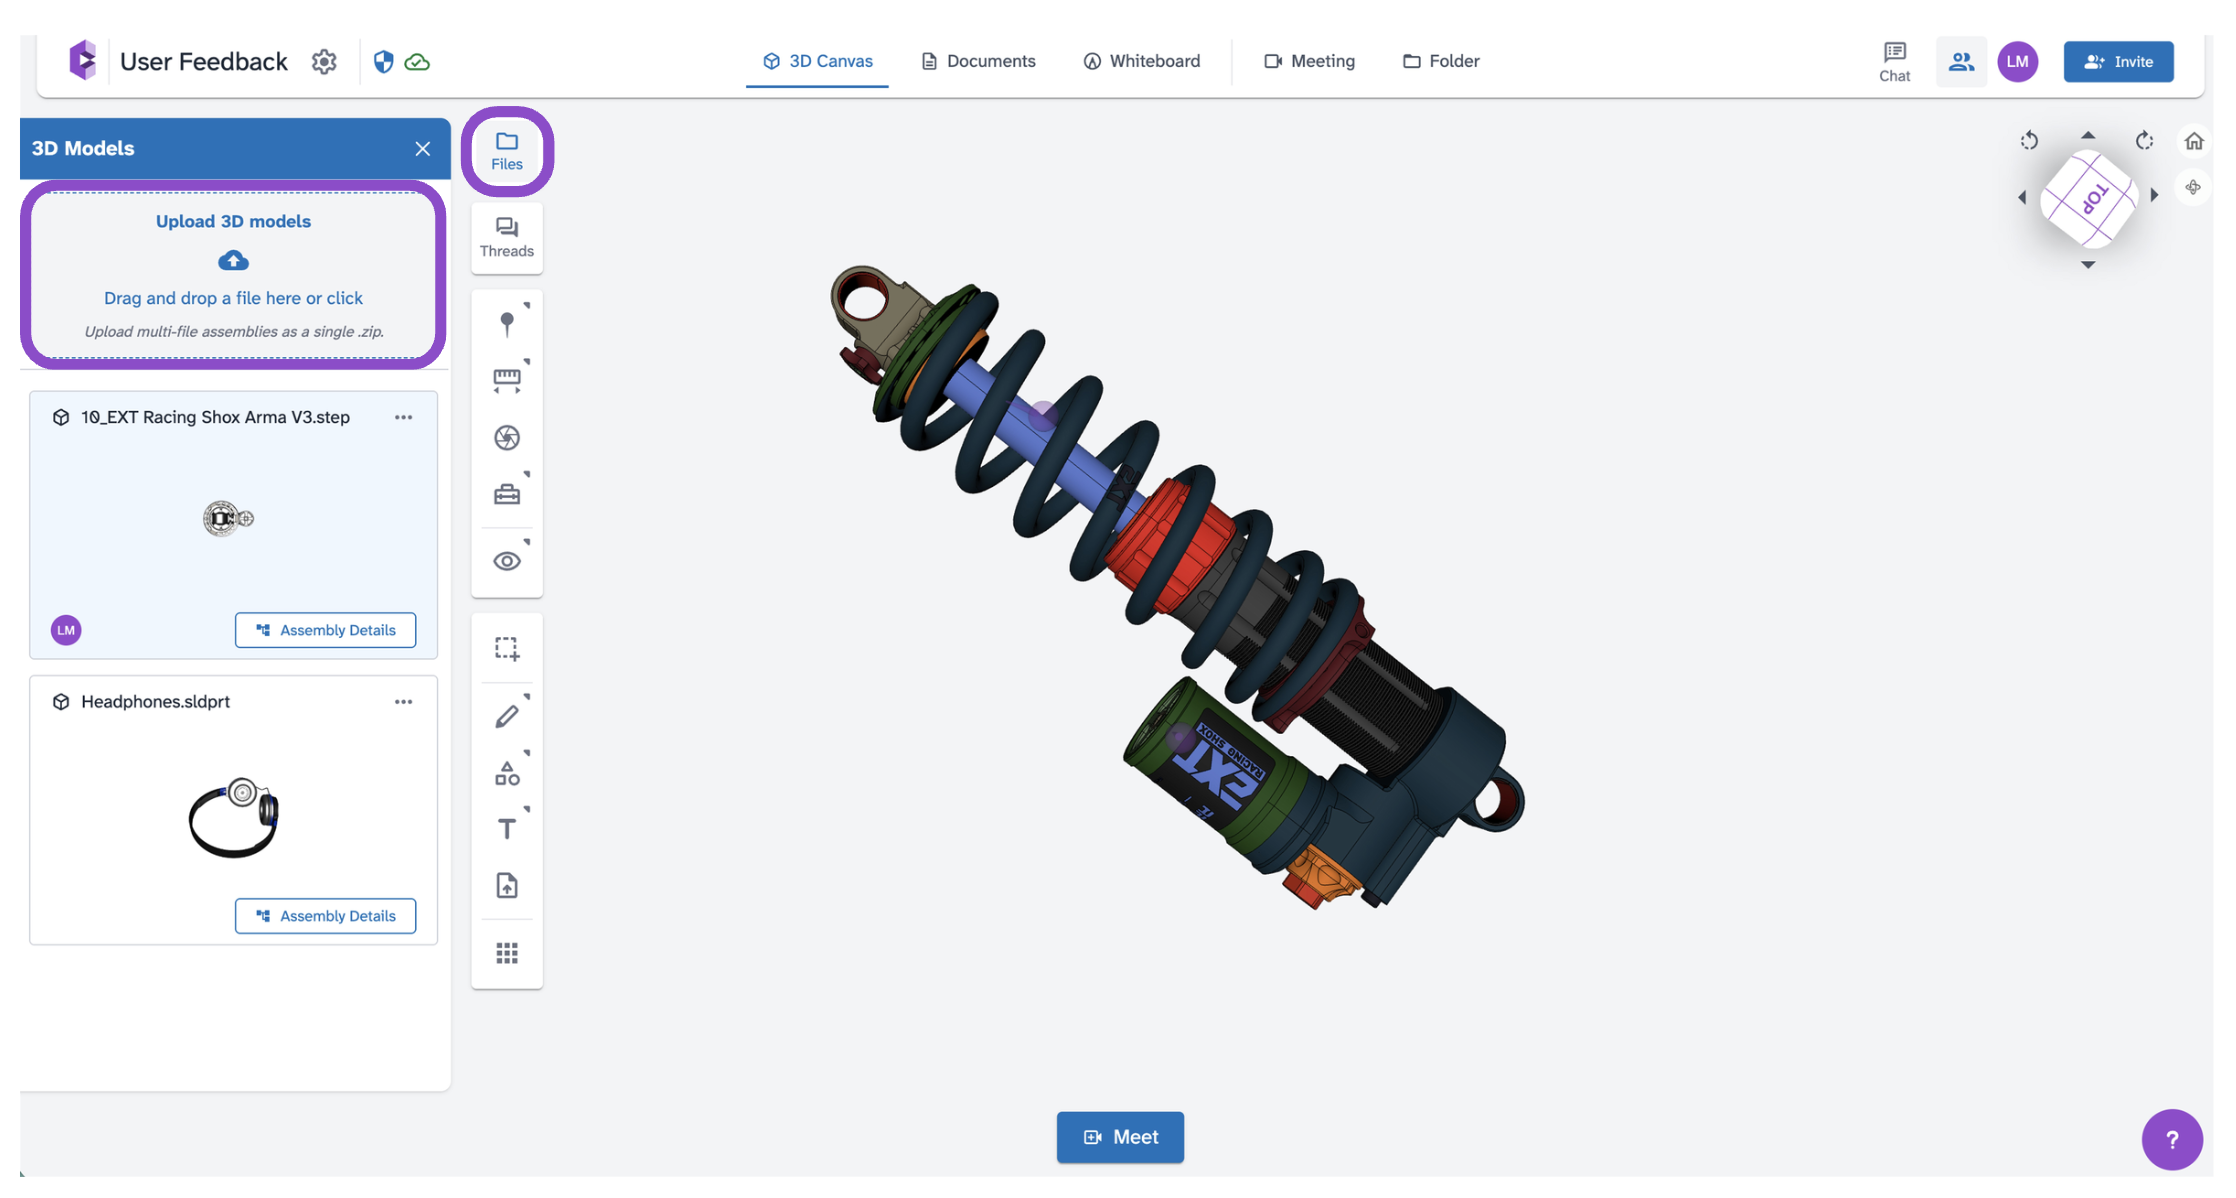The height and width of the screenshot is (1198, 2236).
Task: Tilt view with the cube's up arrow
Action: [x=2088, y=135]
